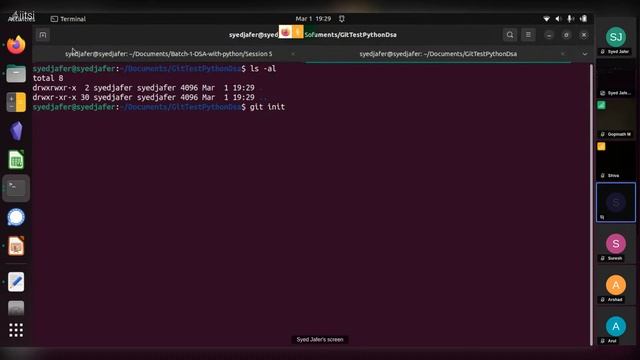The image size is (640, 360).
Task: Click the volume speaker icon in top bar
Action: [x=558, y=19]
